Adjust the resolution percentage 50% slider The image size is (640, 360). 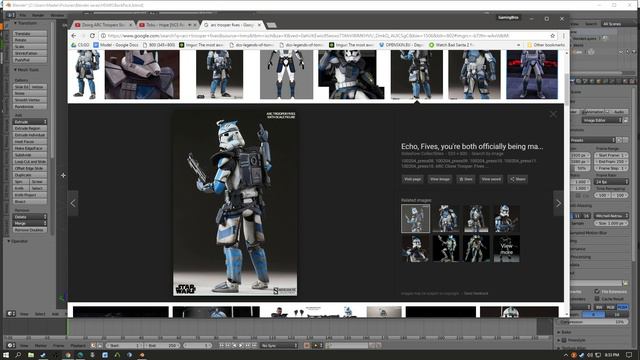581,168
